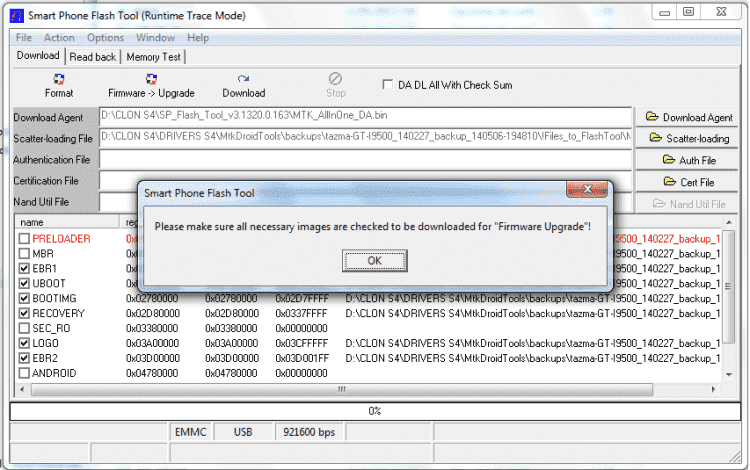Click the EMMC status bar entry
Viewport: 750px width, 470px height.
coord(190,432)
